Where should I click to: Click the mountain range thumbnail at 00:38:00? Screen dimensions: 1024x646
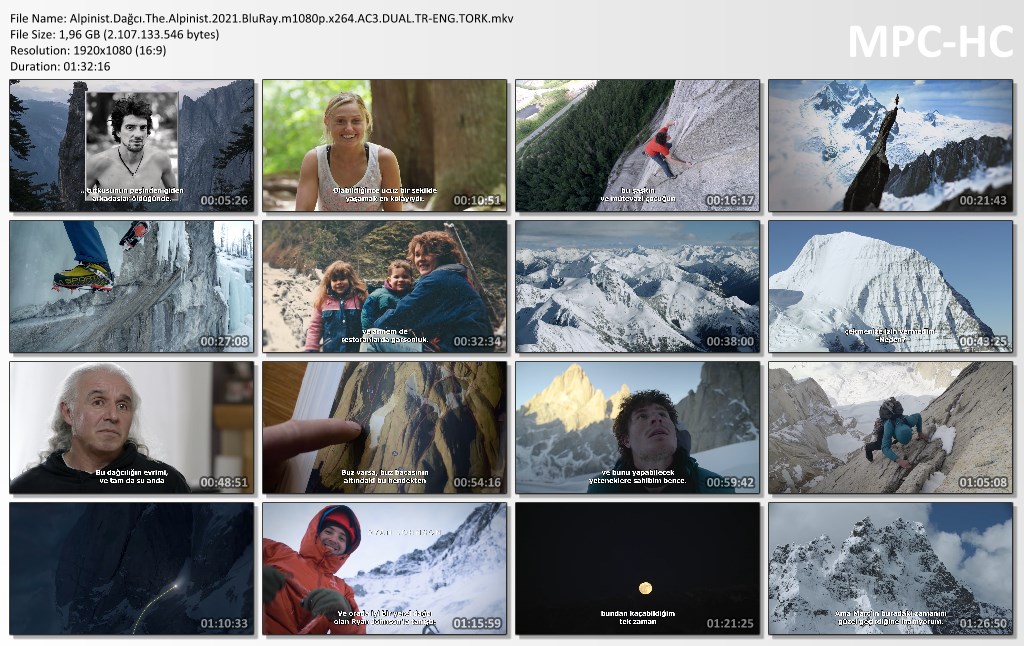[637, 287]
